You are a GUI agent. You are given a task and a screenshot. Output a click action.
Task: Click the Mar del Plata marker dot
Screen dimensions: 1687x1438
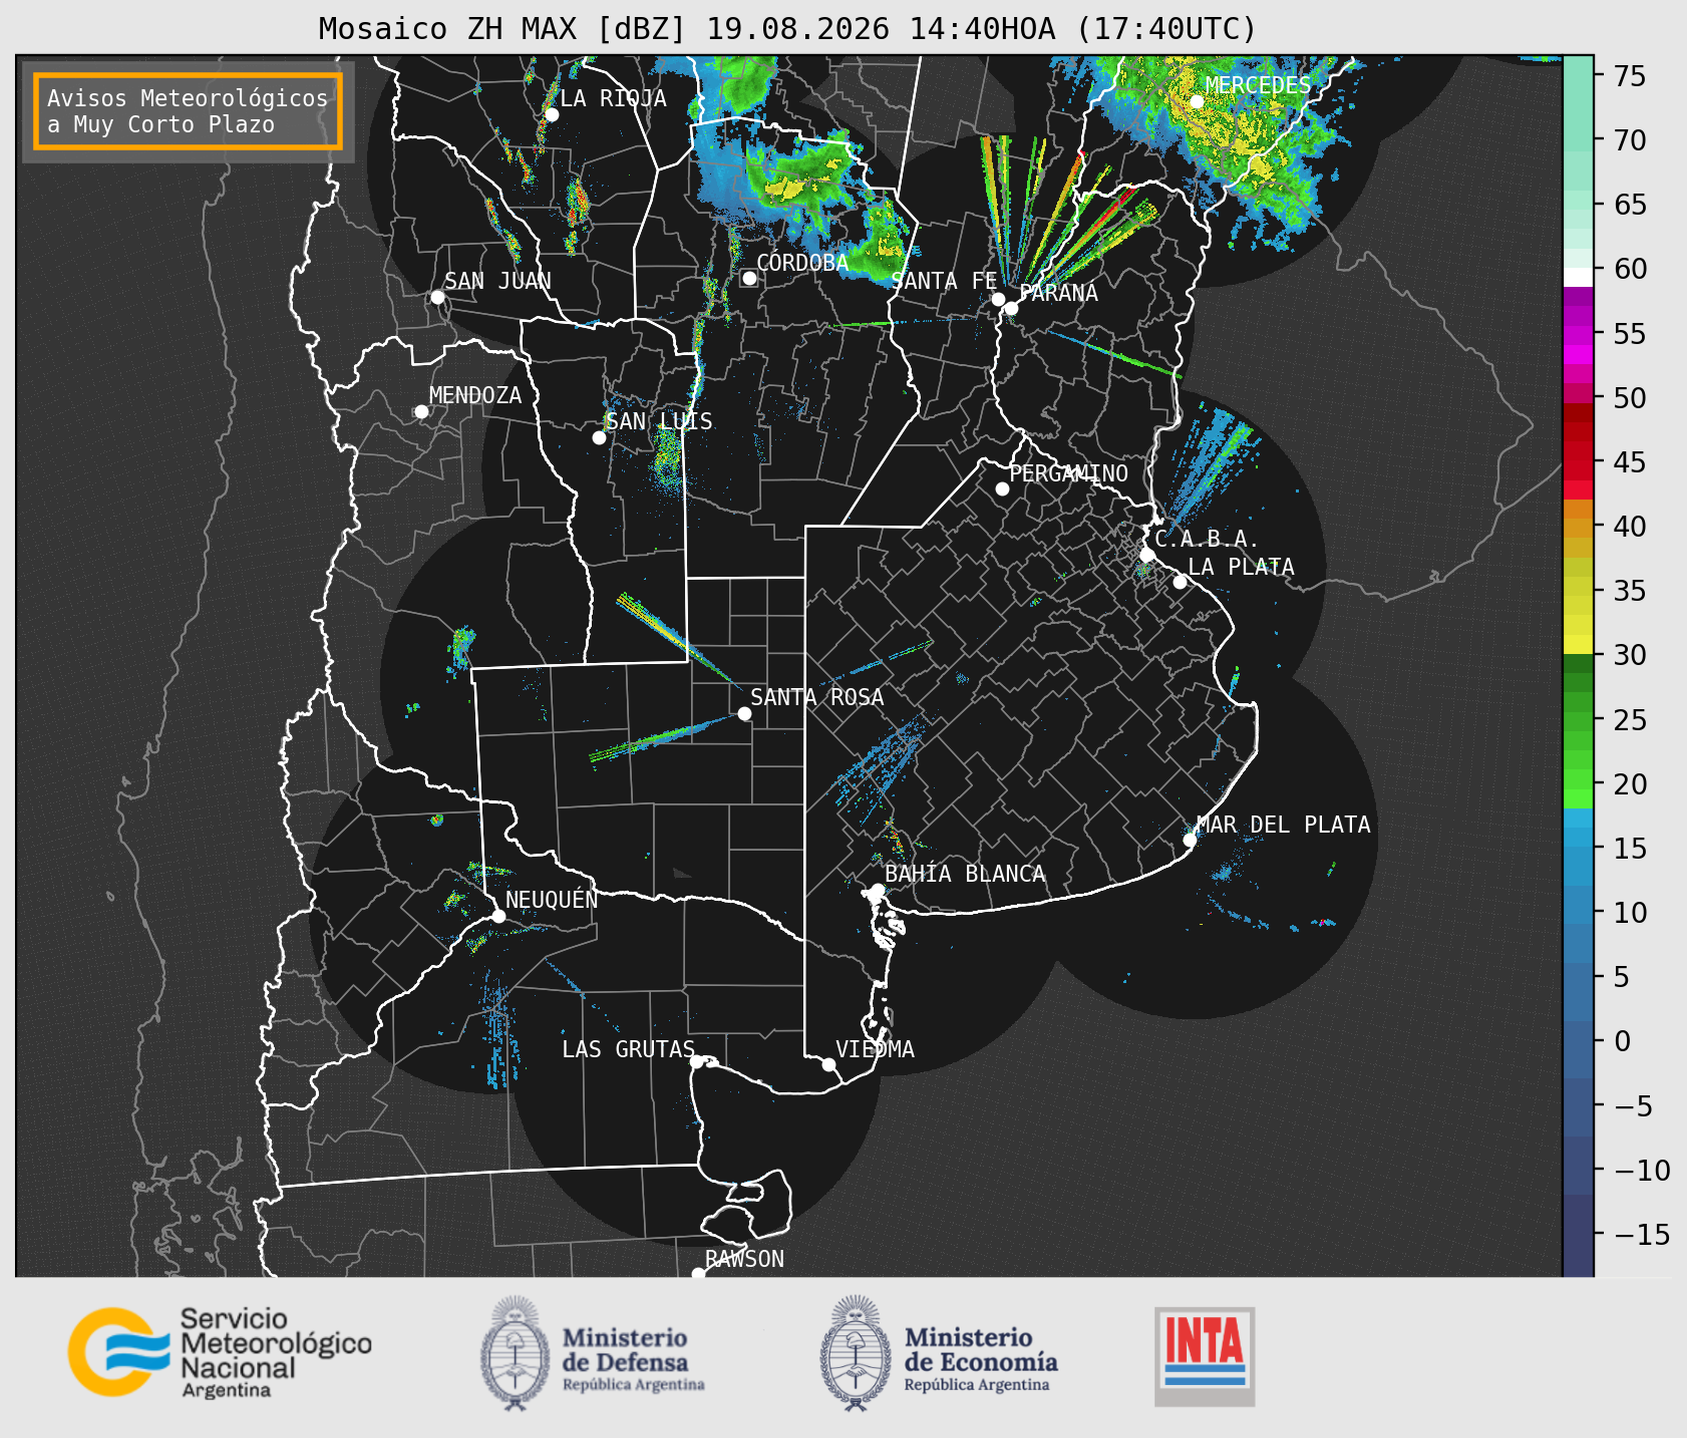pyautogui.click(x=1189, y=840)
